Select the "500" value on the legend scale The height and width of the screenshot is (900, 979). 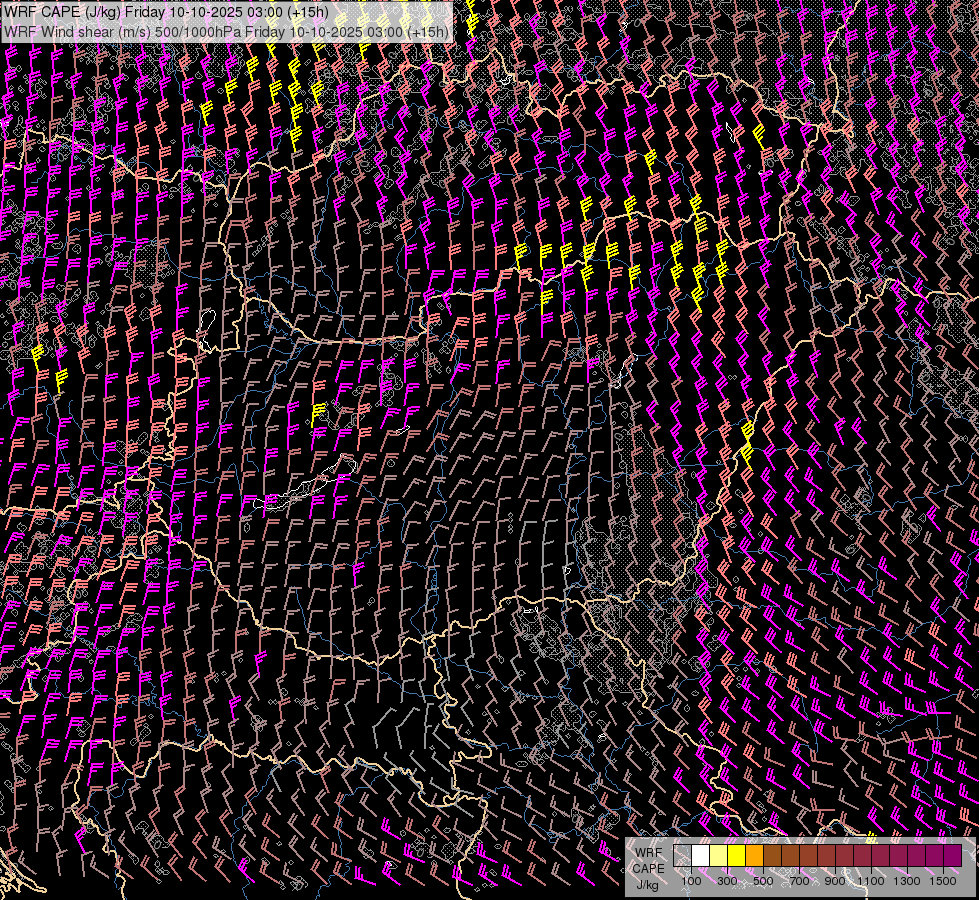tap(763, 881)
